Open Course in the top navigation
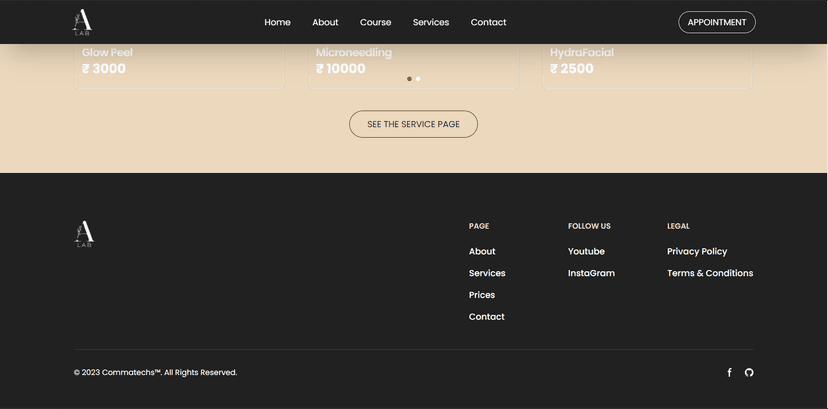The height and width of the screenshot is (409, 828). (x=375, y=22)
